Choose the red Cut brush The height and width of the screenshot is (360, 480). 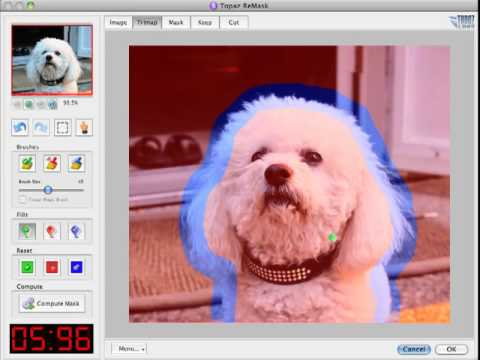click(52, 163)
